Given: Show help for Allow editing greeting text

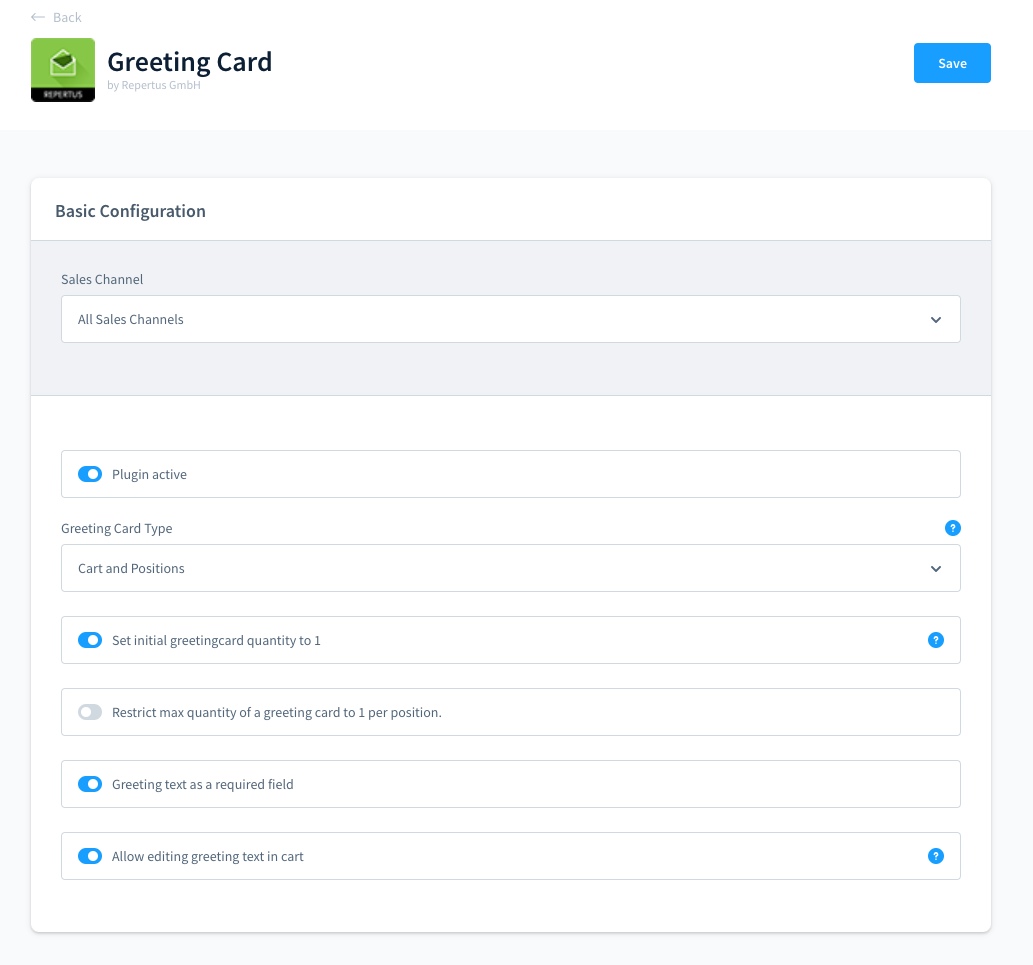Looking at the screenshot, I should [935, 856].
